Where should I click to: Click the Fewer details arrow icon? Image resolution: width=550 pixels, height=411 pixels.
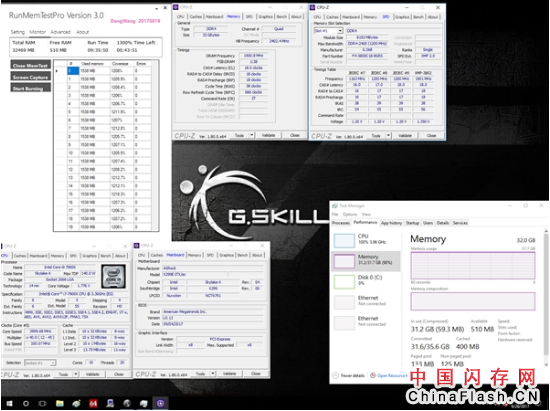[335, 376]
